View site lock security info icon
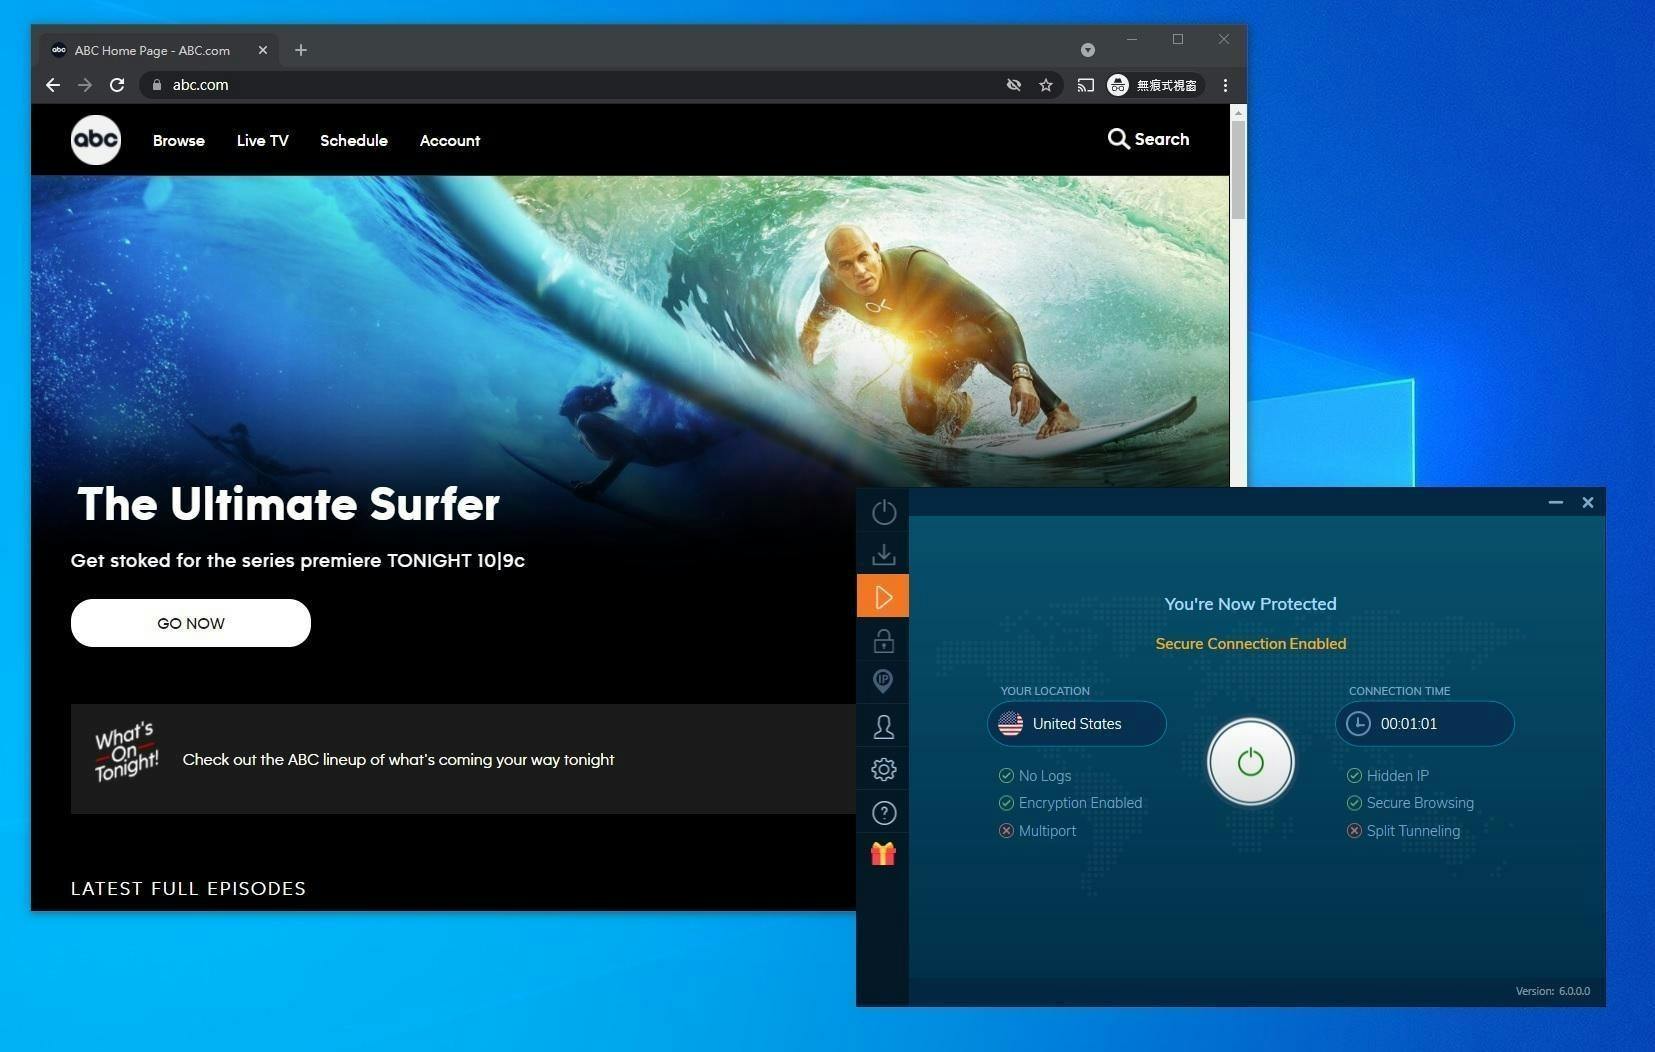Image resolution: width=1655 pixels, height=1052 pixels. tap(156, 85)
